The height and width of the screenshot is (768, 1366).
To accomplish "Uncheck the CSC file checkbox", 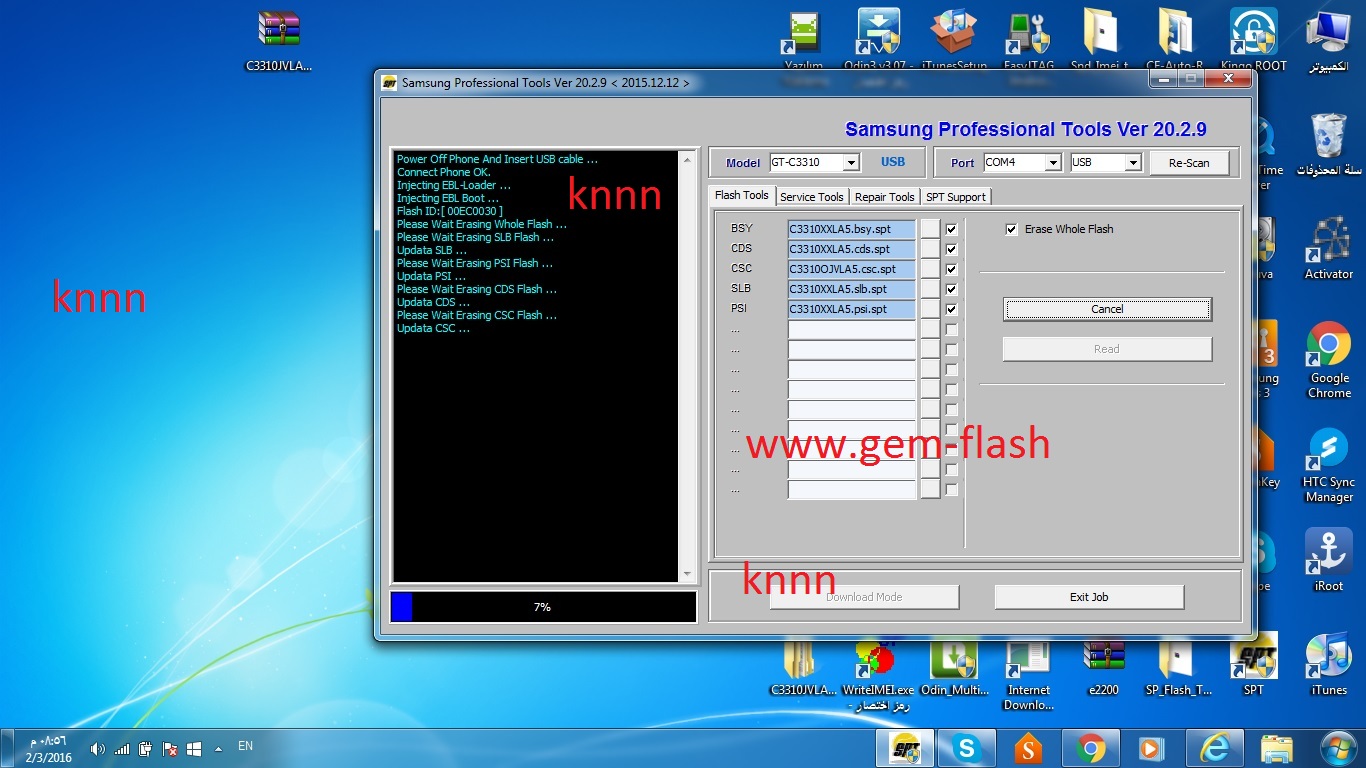I will click(x=951, y=269).
